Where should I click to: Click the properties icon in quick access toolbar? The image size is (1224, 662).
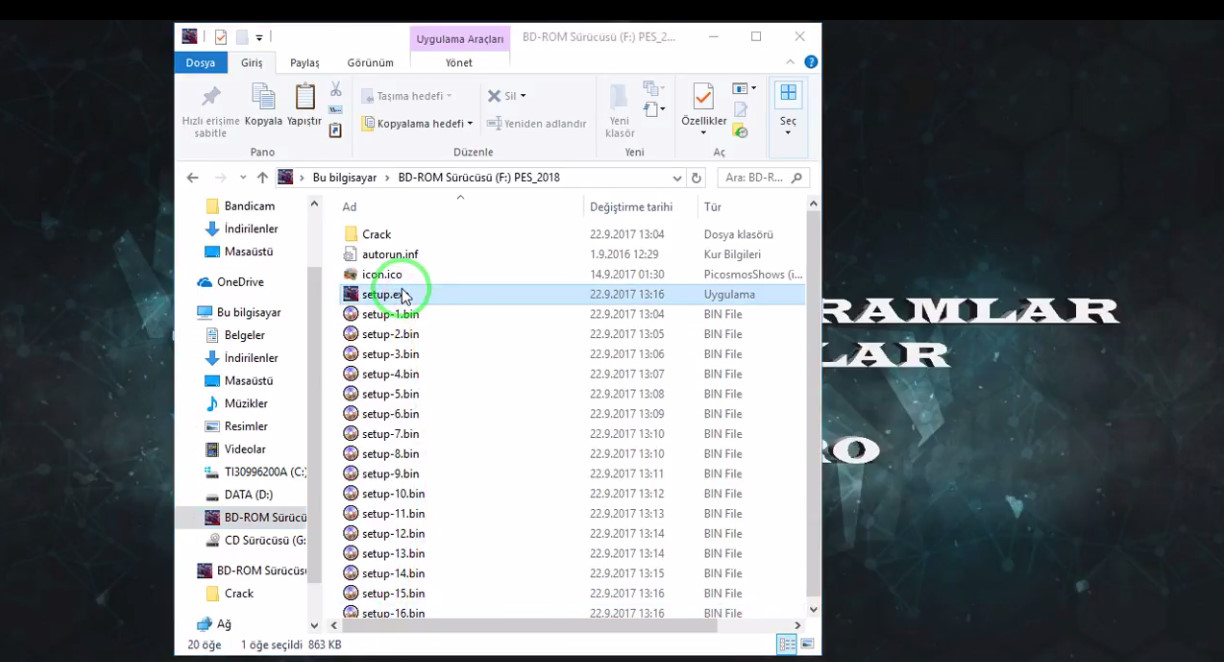(x=220, y=37)
